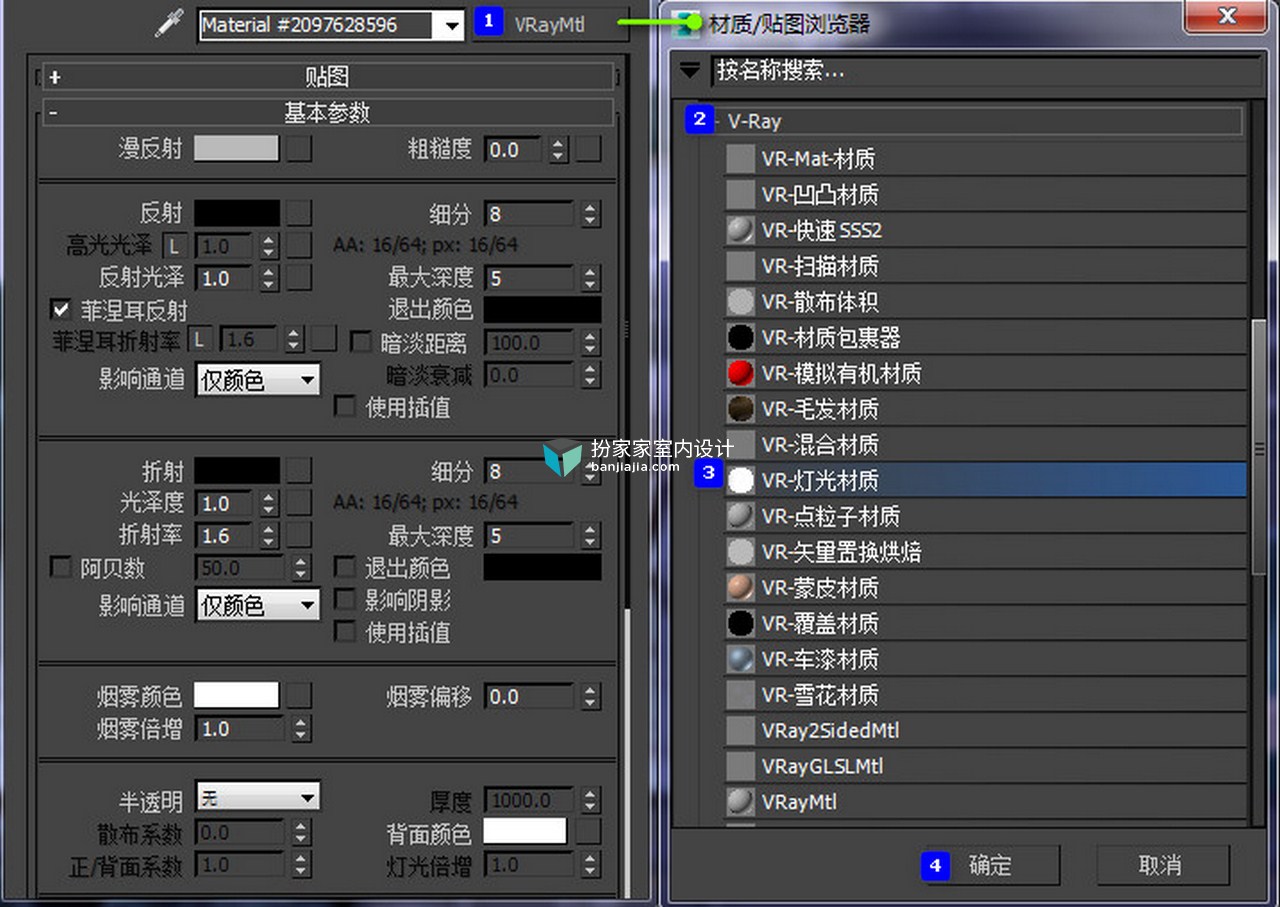Click the 确定 button
1280x907 pixels.
coord(990,865)
